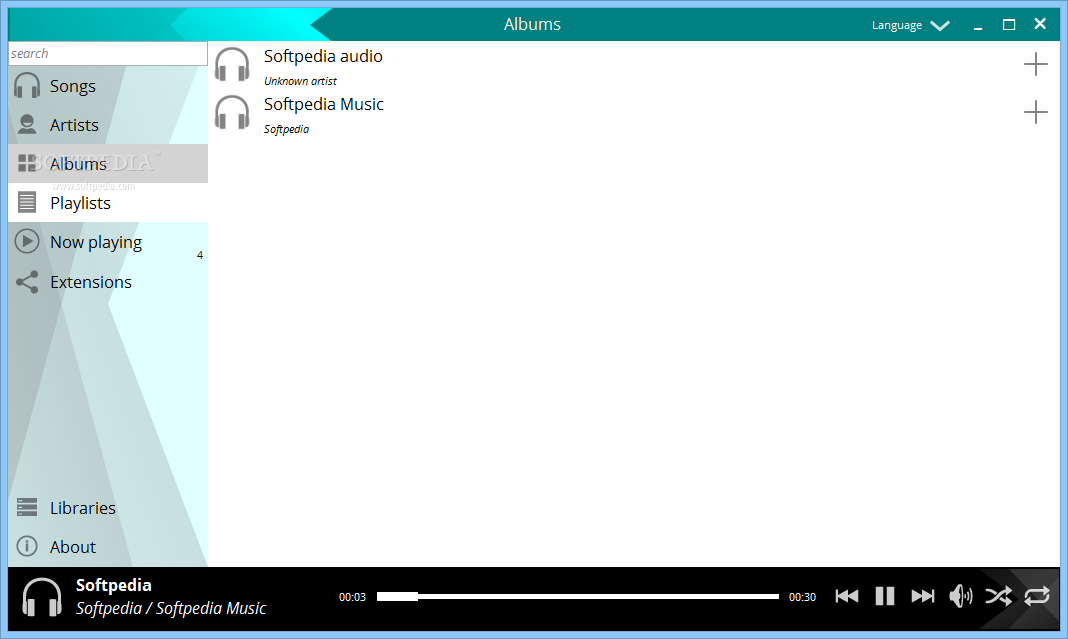Screen dimensions: 1068x639
Task: Click the Now playing count badge 4
Action: point(200,255)
